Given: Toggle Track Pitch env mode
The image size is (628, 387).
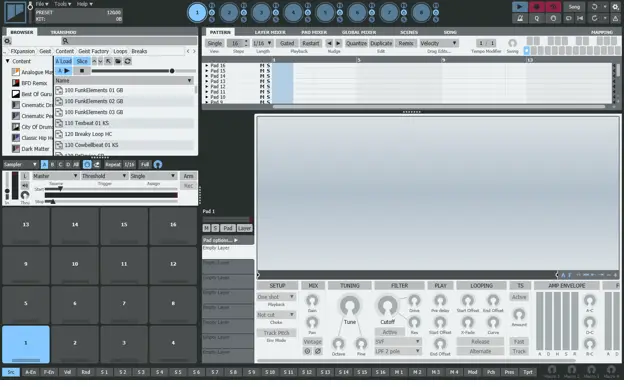Looking at the screenshot, I should pyautogui.click(x=276, y=333).
